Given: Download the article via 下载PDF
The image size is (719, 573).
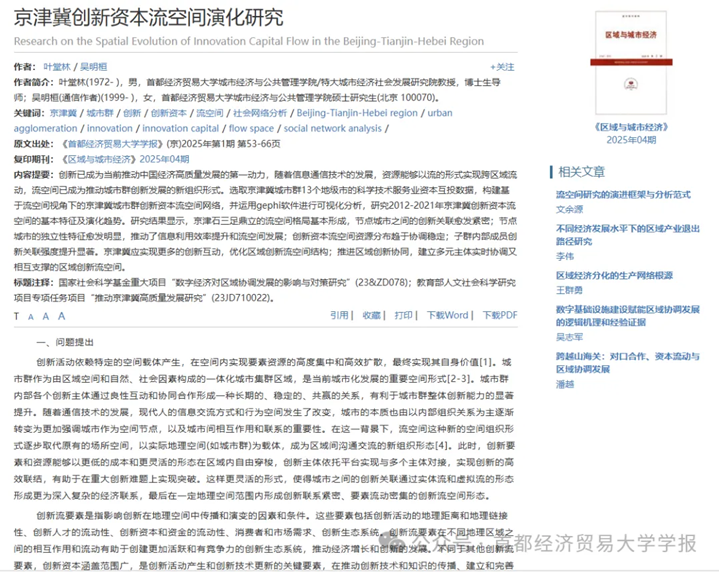Looking at the screenshot, I should point(499,315).
